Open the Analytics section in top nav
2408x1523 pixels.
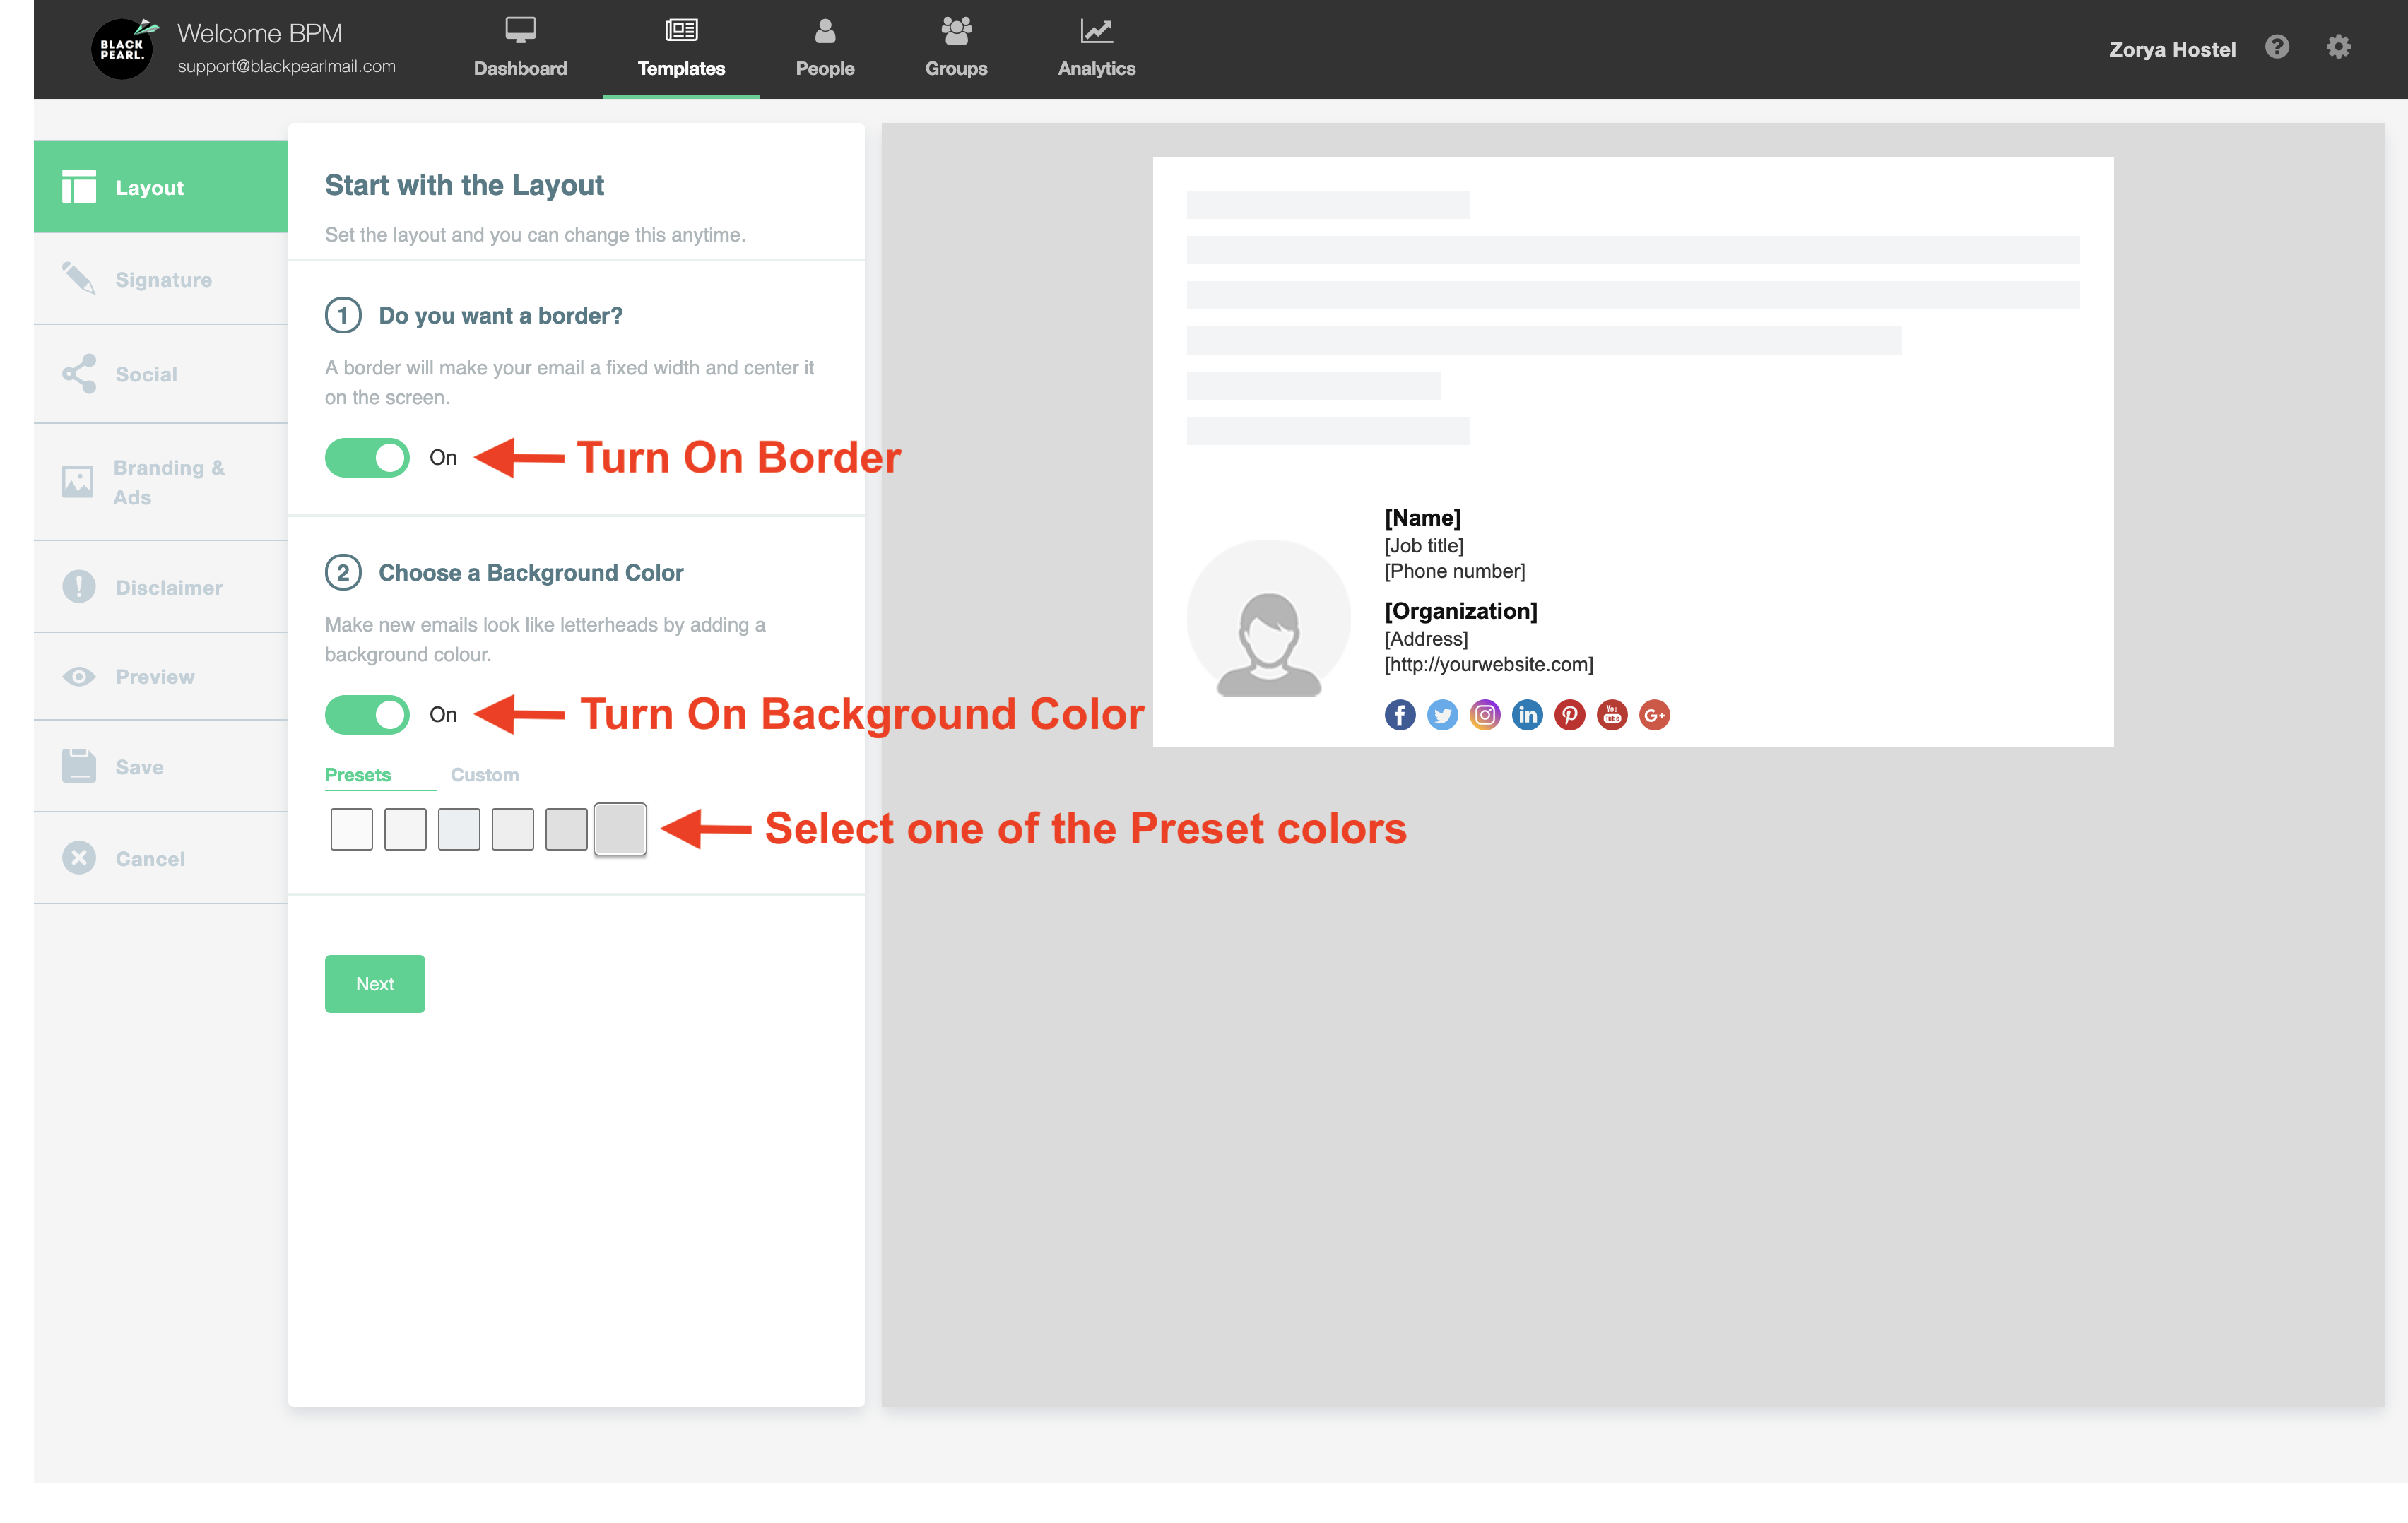click(1096, 48)
